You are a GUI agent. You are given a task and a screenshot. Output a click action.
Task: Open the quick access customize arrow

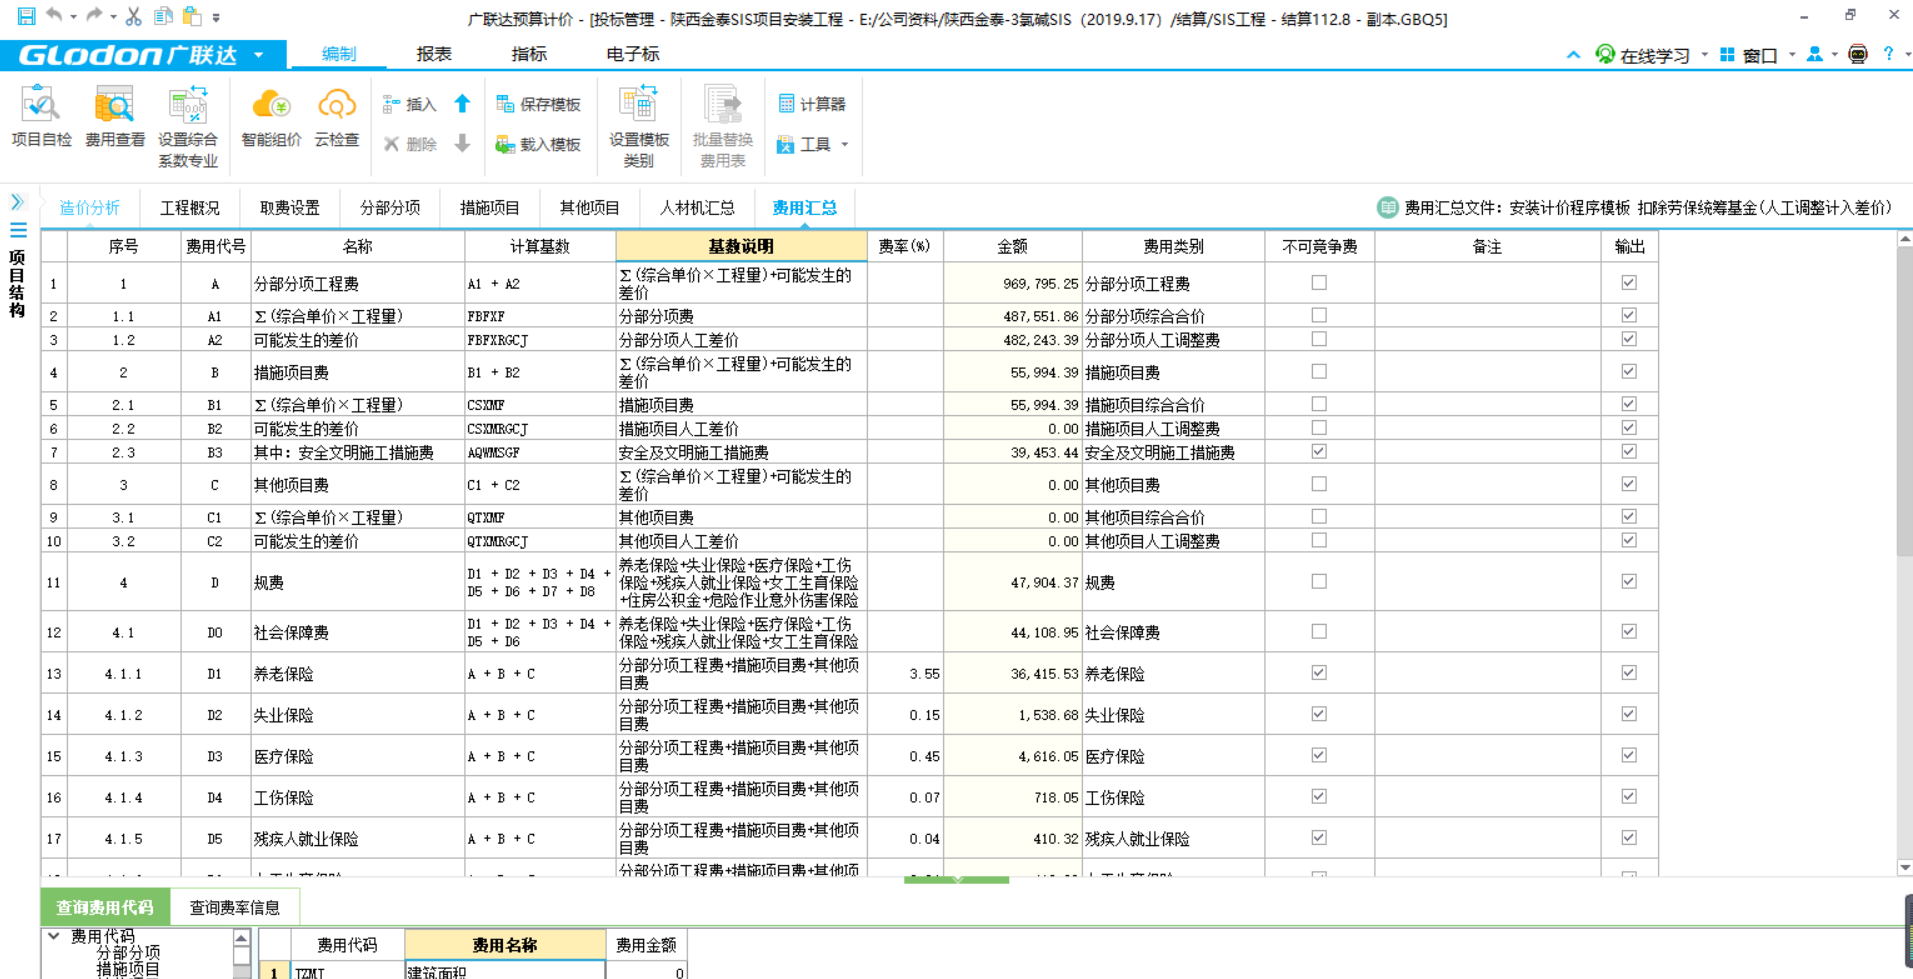click(x=216, y=18)
